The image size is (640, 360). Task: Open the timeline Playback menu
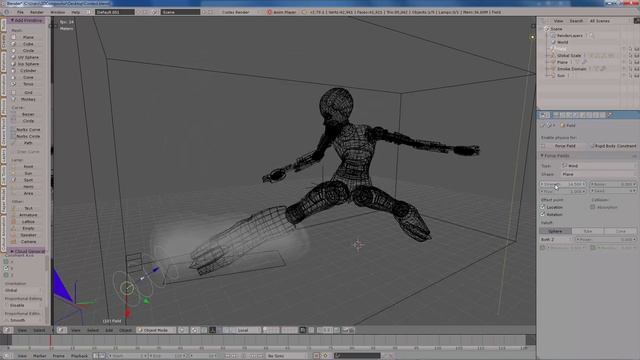click(x=79, y=356)
